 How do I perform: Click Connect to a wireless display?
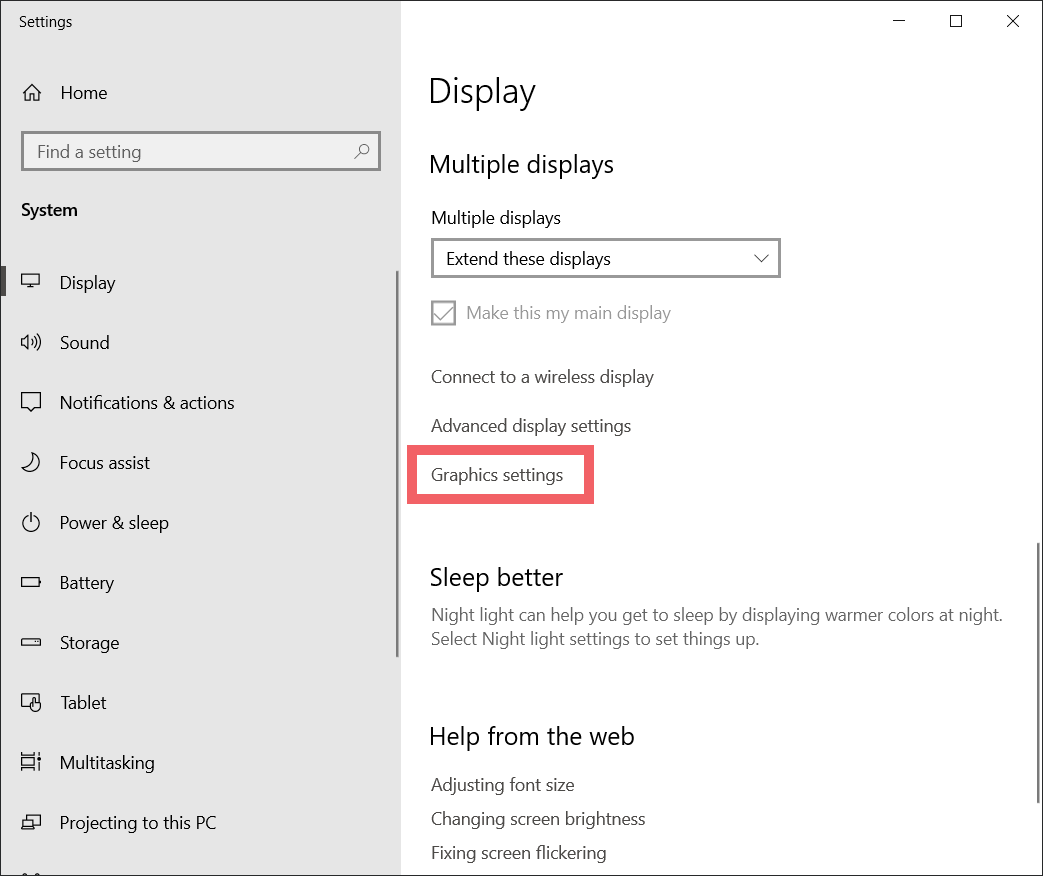(542, 376)
